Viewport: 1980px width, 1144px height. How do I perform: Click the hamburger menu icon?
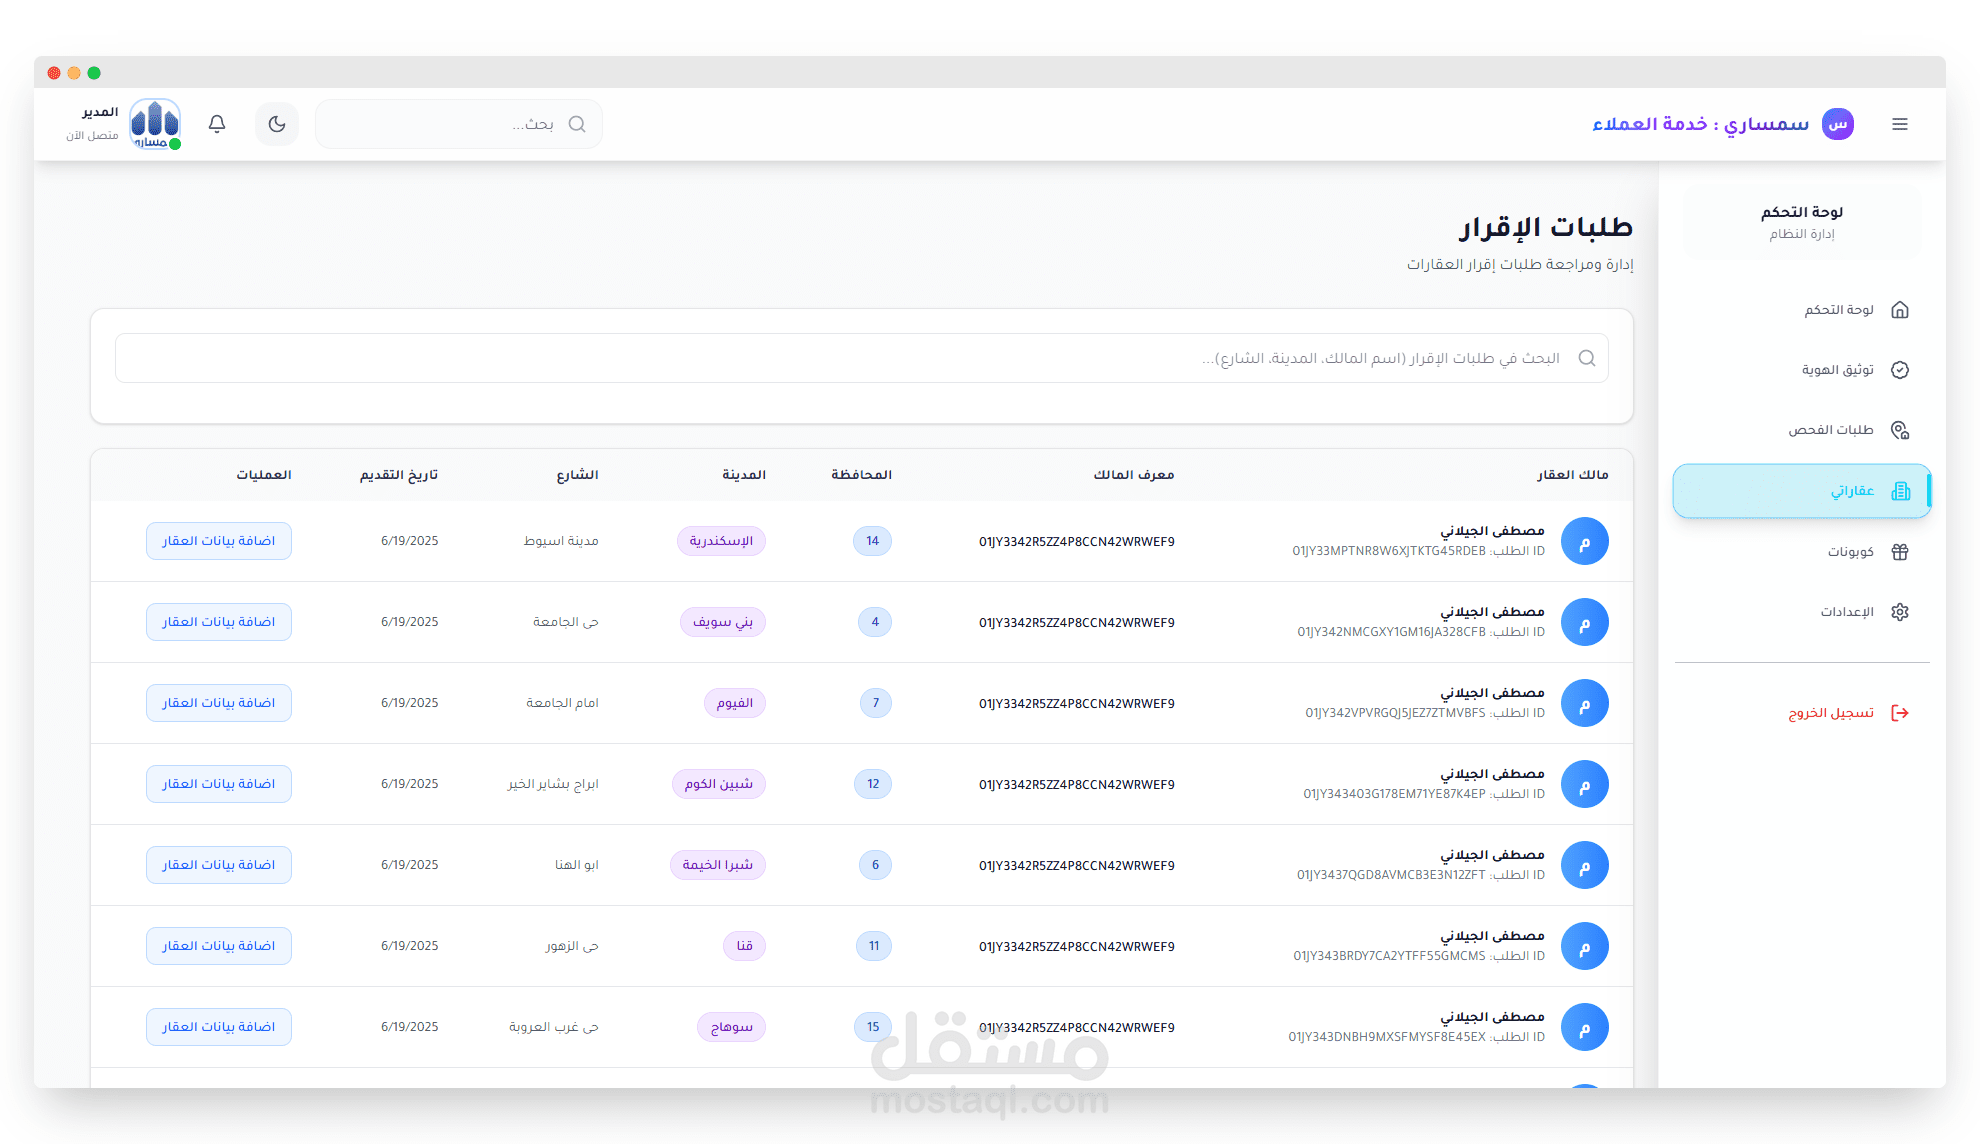point(1900,124)
